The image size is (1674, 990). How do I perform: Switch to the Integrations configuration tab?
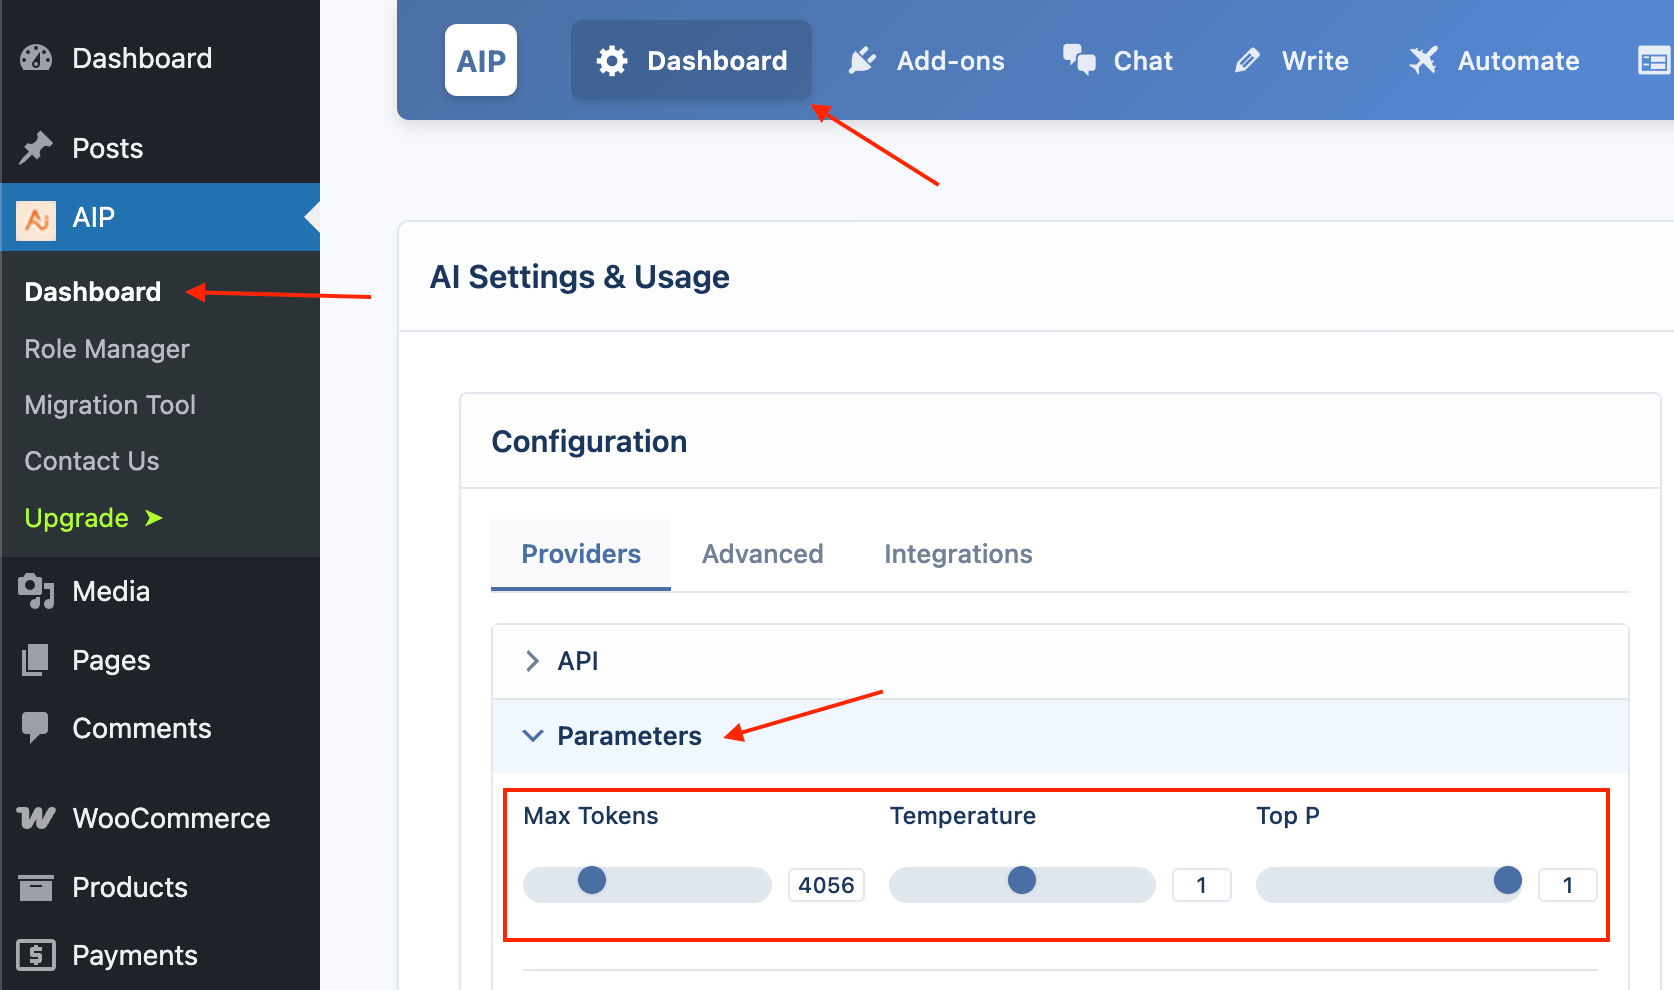coord(958,554)
